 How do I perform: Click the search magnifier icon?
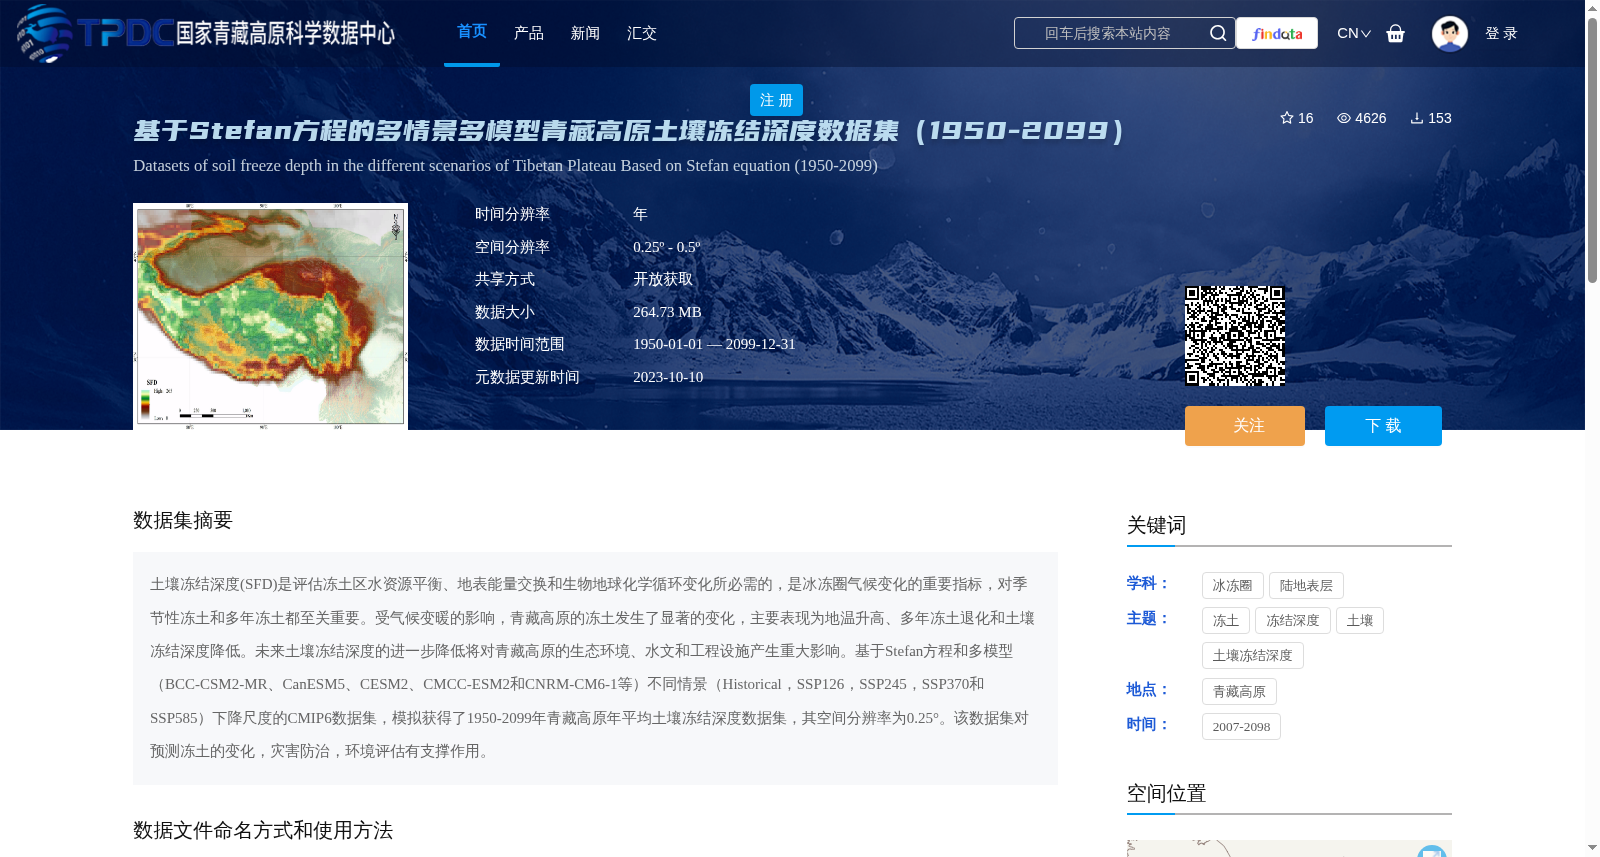pos(1217,33)
